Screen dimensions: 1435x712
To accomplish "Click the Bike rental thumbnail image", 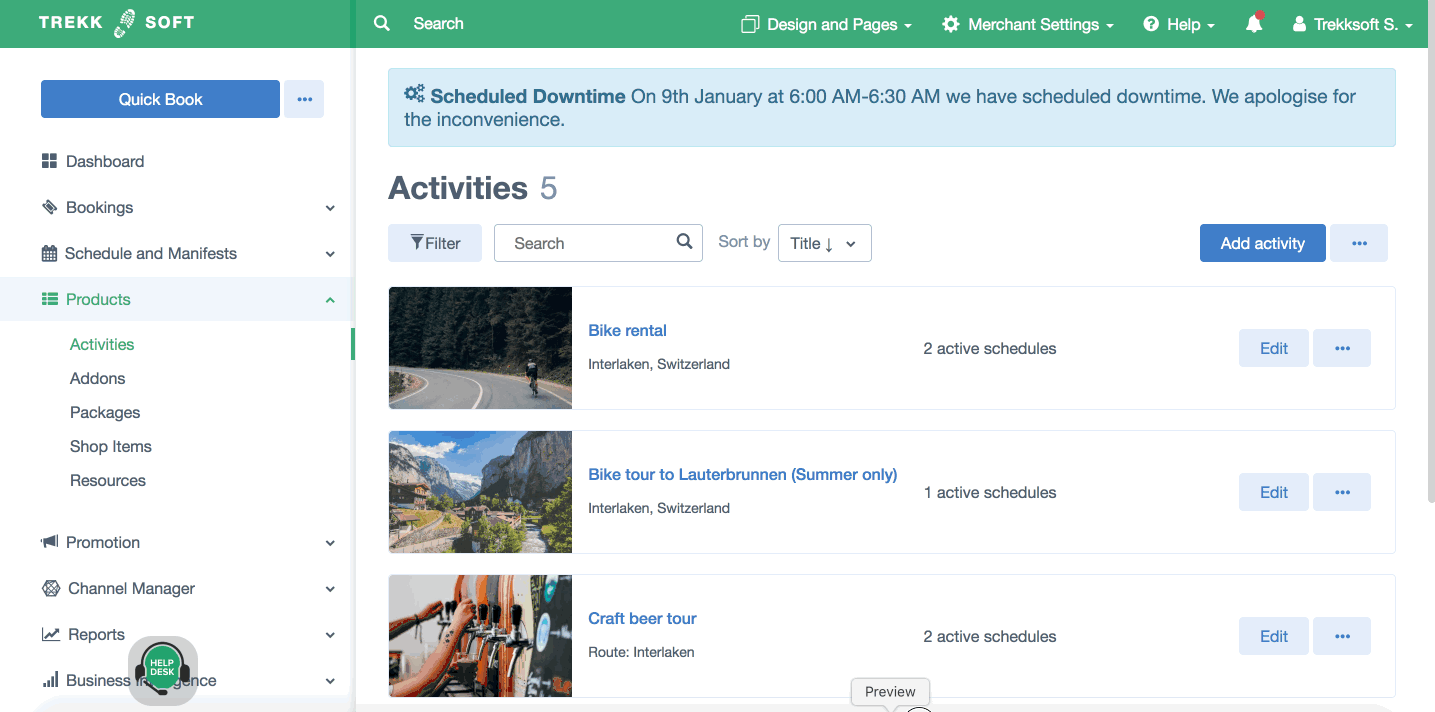I will coord(480,348).
